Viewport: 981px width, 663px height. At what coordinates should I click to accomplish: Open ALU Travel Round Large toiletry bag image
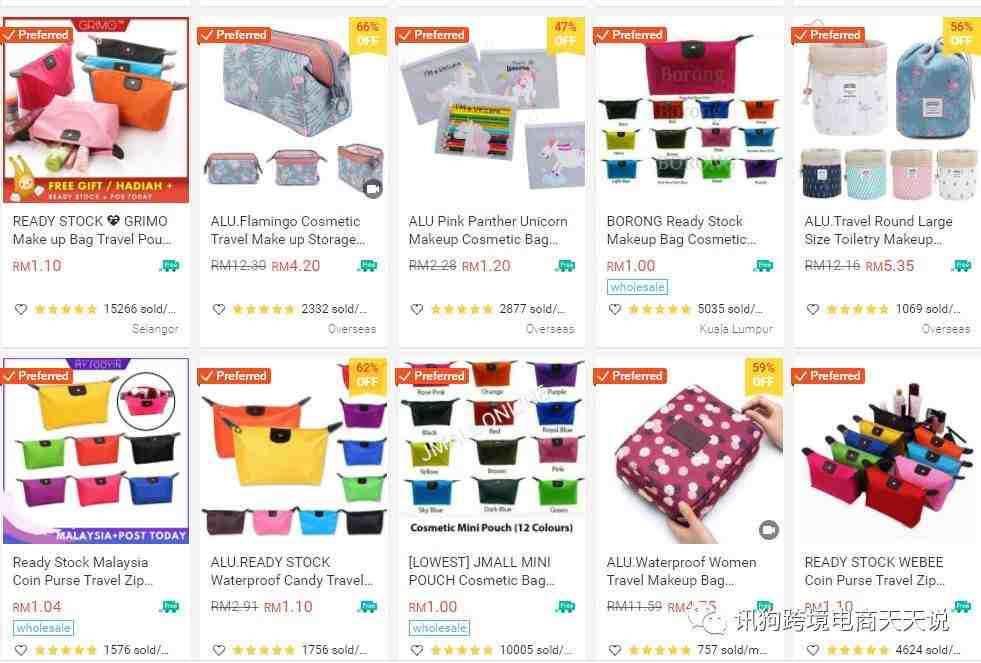pos(886,109)
